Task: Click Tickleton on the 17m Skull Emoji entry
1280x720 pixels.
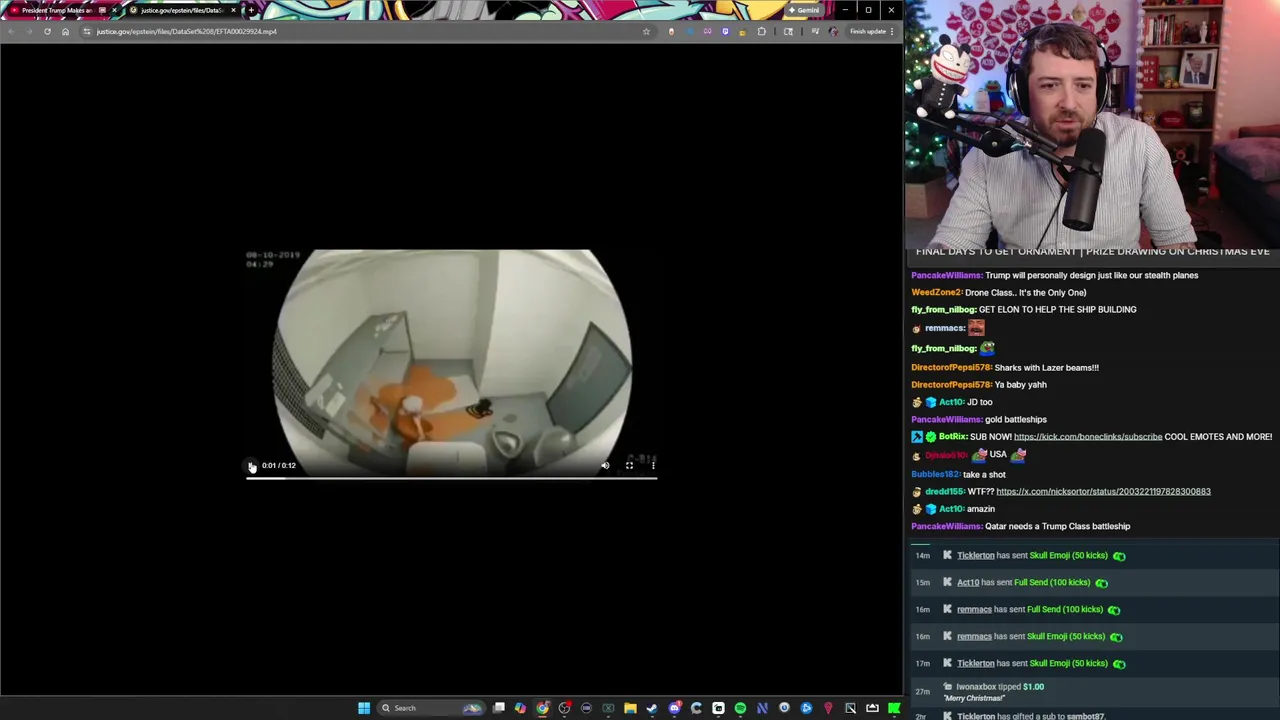Action: click(x=975, y=663)
